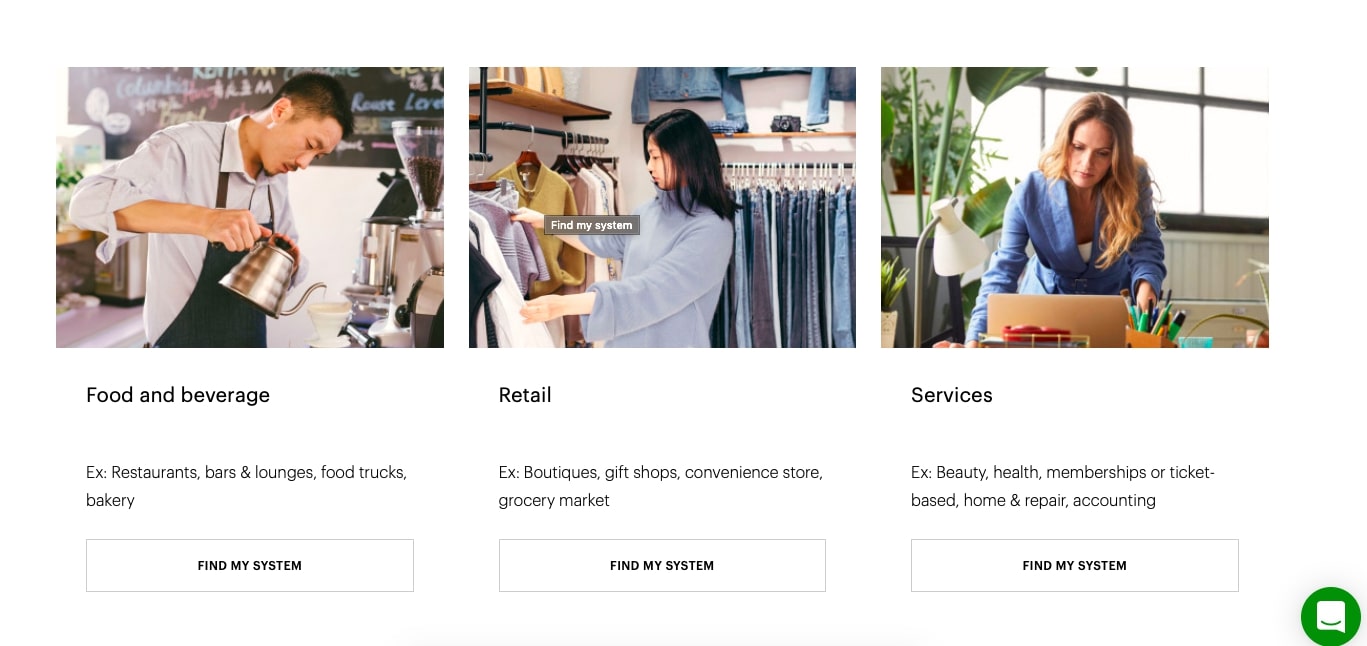Select the woman at laptop Services photo
Screen dimensions: 1367x646
point(1075,207)
